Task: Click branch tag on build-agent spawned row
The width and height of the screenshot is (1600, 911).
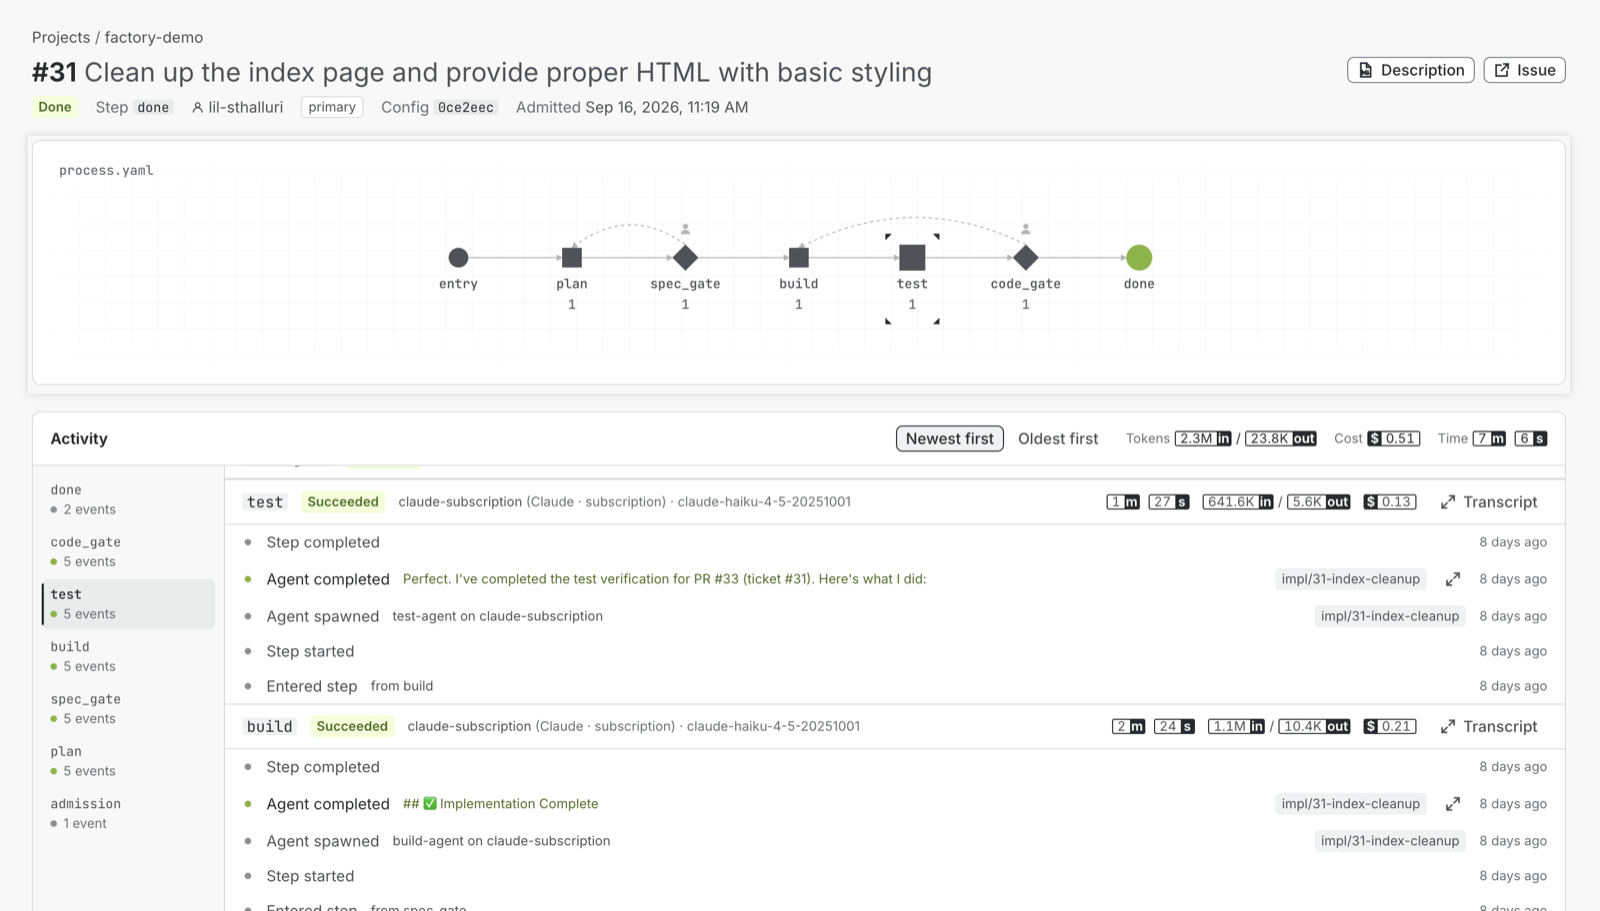Action: point(1390,841)
